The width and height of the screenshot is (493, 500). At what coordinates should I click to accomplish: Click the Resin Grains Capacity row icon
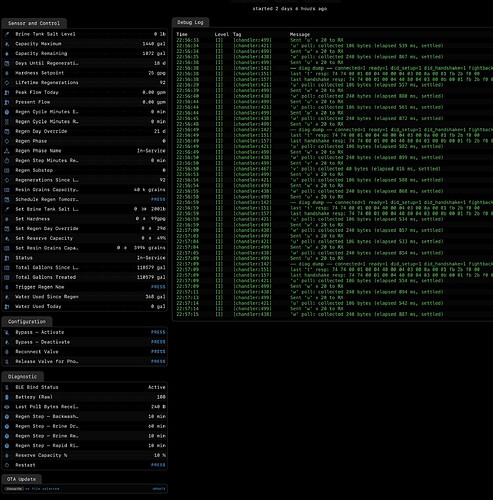(x=7, y=190)
